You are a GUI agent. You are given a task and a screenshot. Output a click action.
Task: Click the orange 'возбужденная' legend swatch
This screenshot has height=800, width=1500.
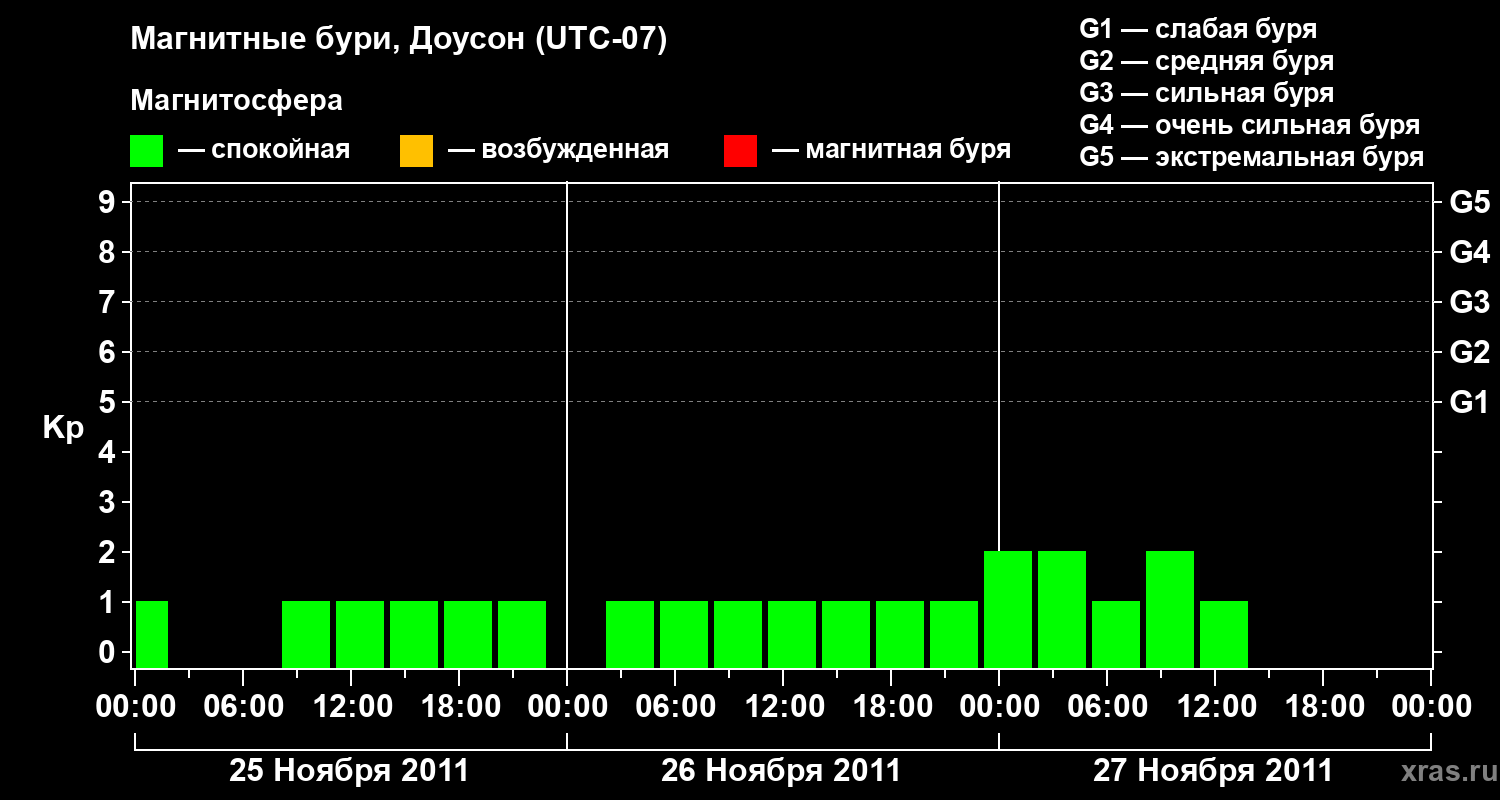coord(416,151)
